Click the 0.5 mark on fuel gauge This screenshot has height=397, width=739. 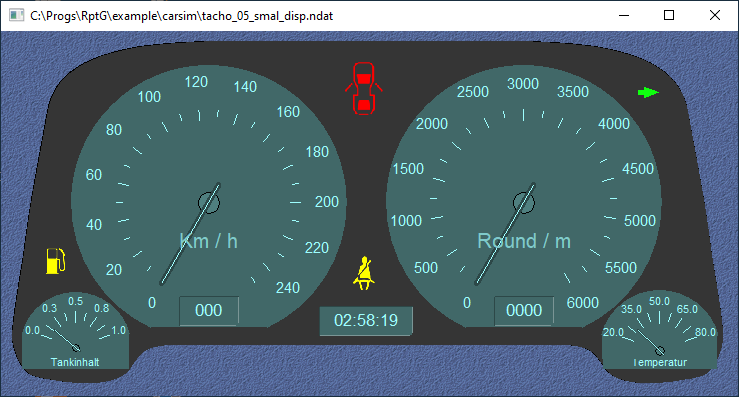coord(75,301)
